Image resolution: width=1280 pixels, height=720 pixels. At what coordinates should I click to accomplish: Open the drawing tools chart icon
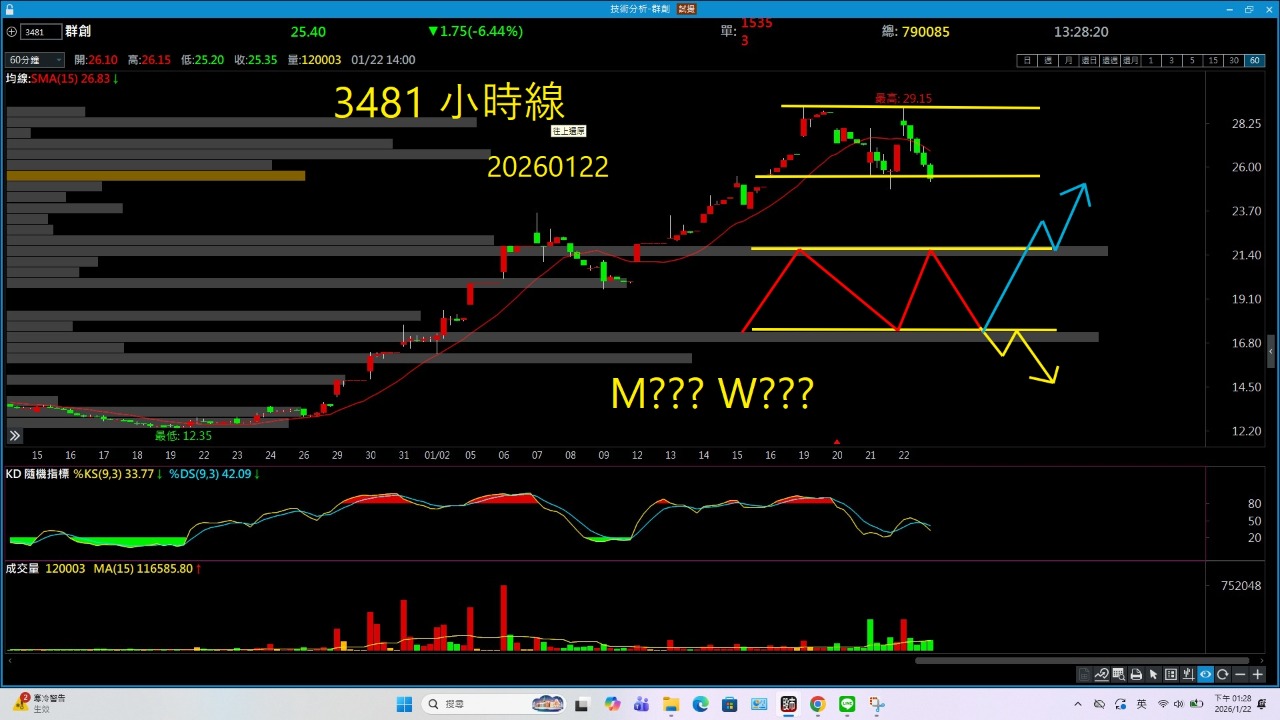[1101, 675]
